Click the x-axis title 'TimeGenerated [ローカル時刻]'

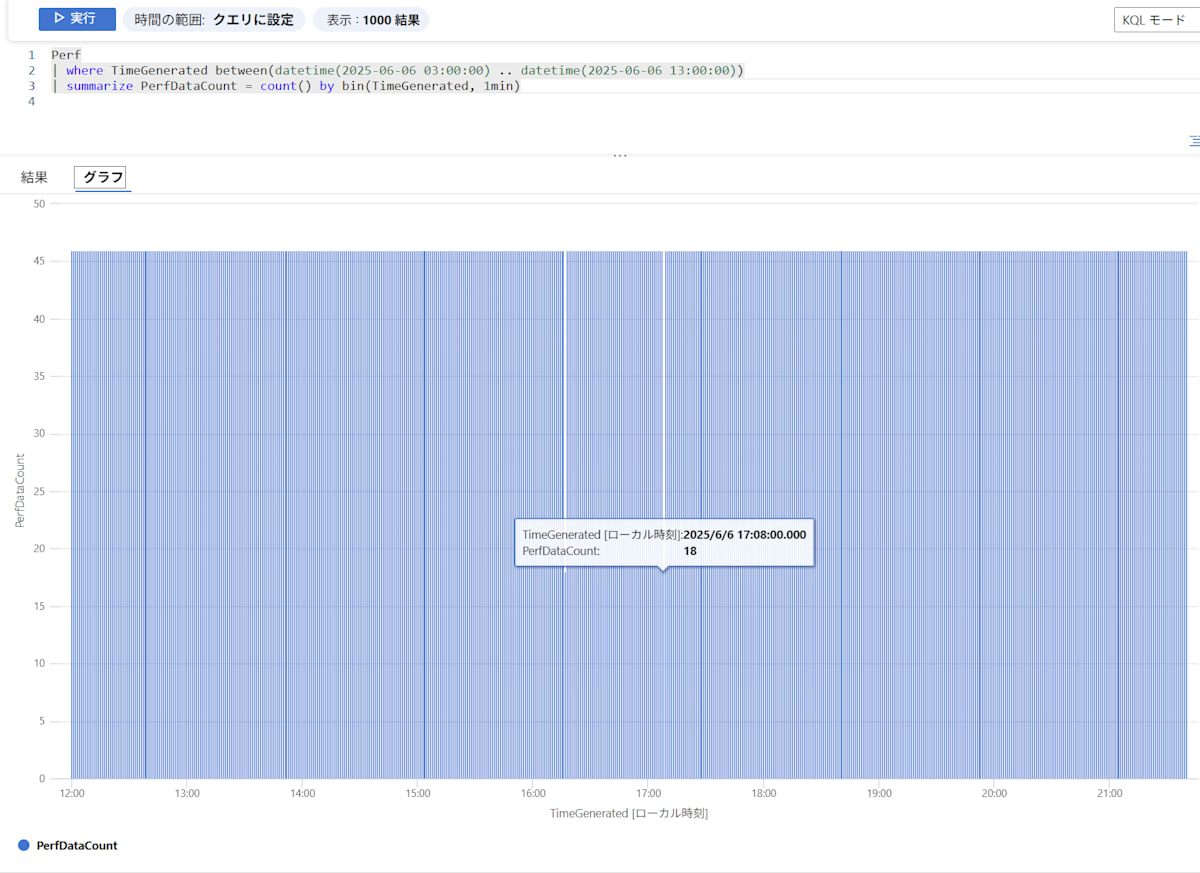click(628, 813)
